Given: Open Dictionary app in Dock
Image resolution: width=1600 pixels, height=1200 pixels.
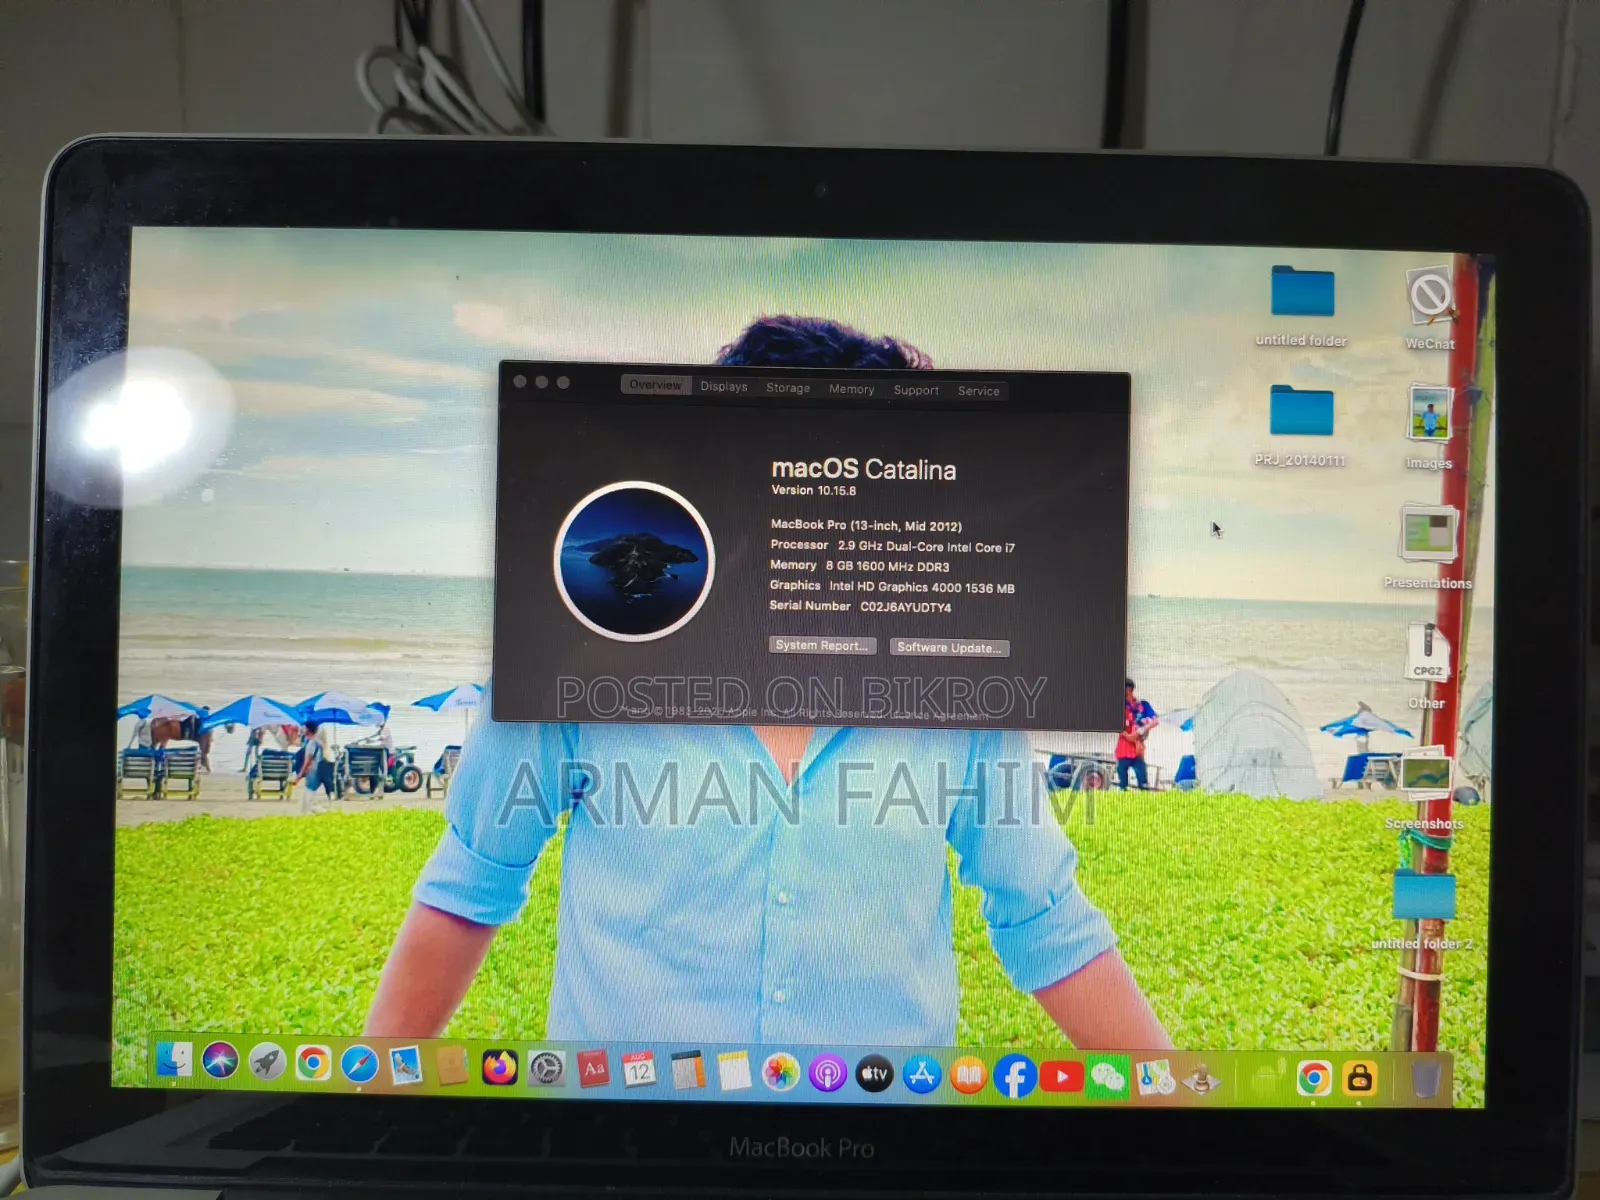Looking at the screenshot, I should click(593, 1070).
